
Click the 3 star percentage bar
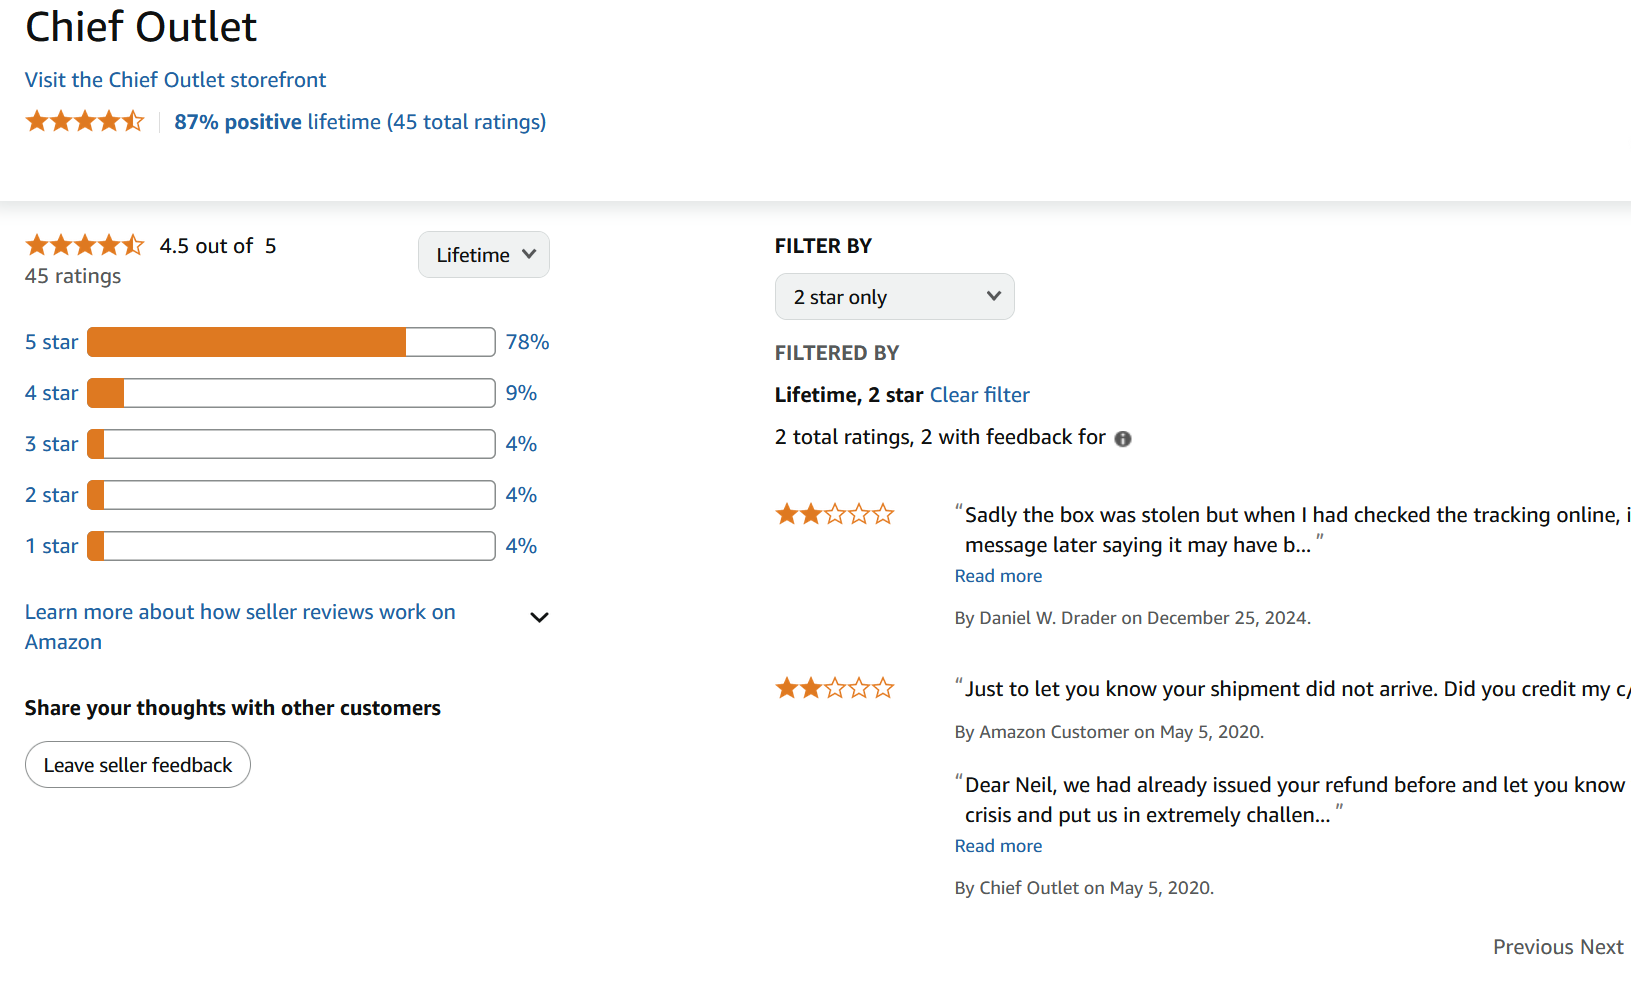pyautogui.click(x=291, y=444)
